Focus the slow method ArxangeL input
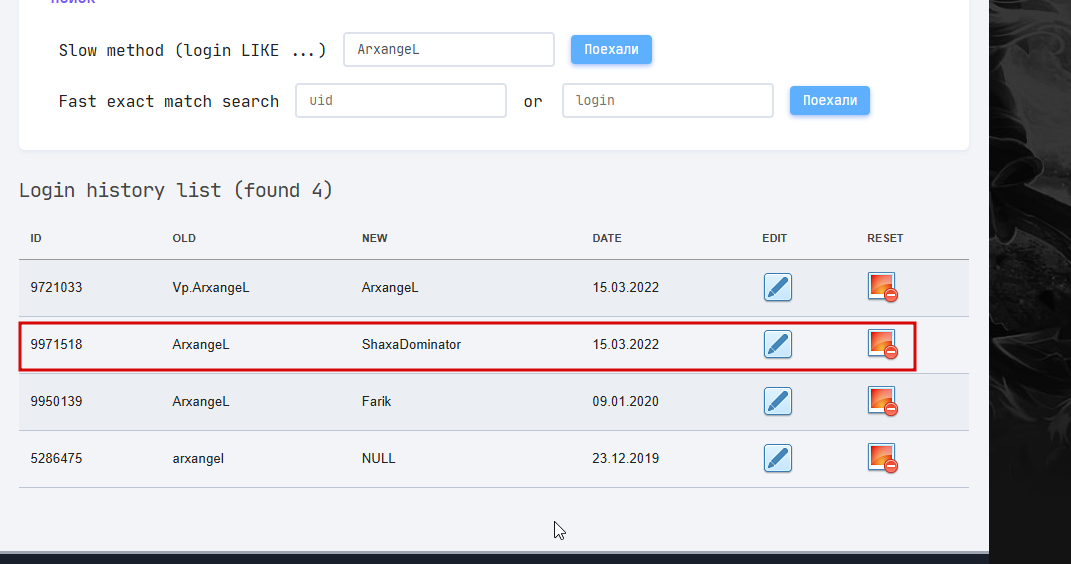 coord(448,49)
